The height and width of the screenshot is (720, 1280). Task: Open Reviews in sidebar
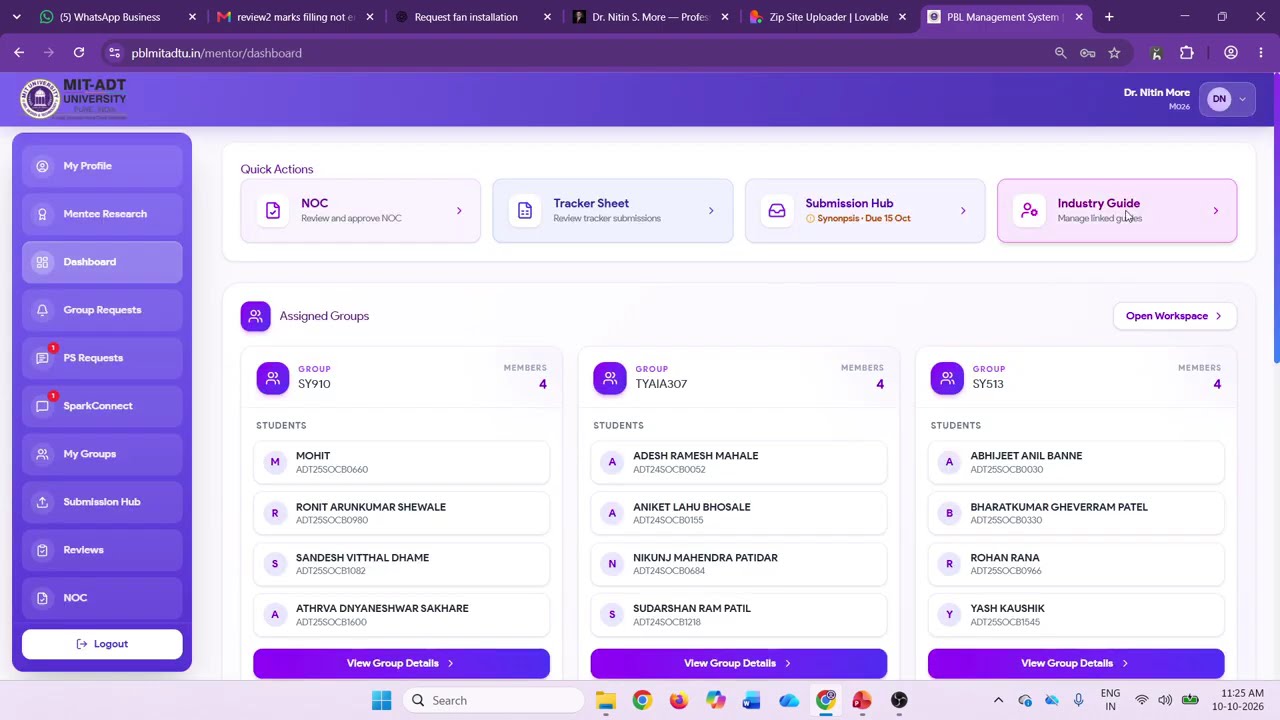pyautogui.click(x=102, y=550)
